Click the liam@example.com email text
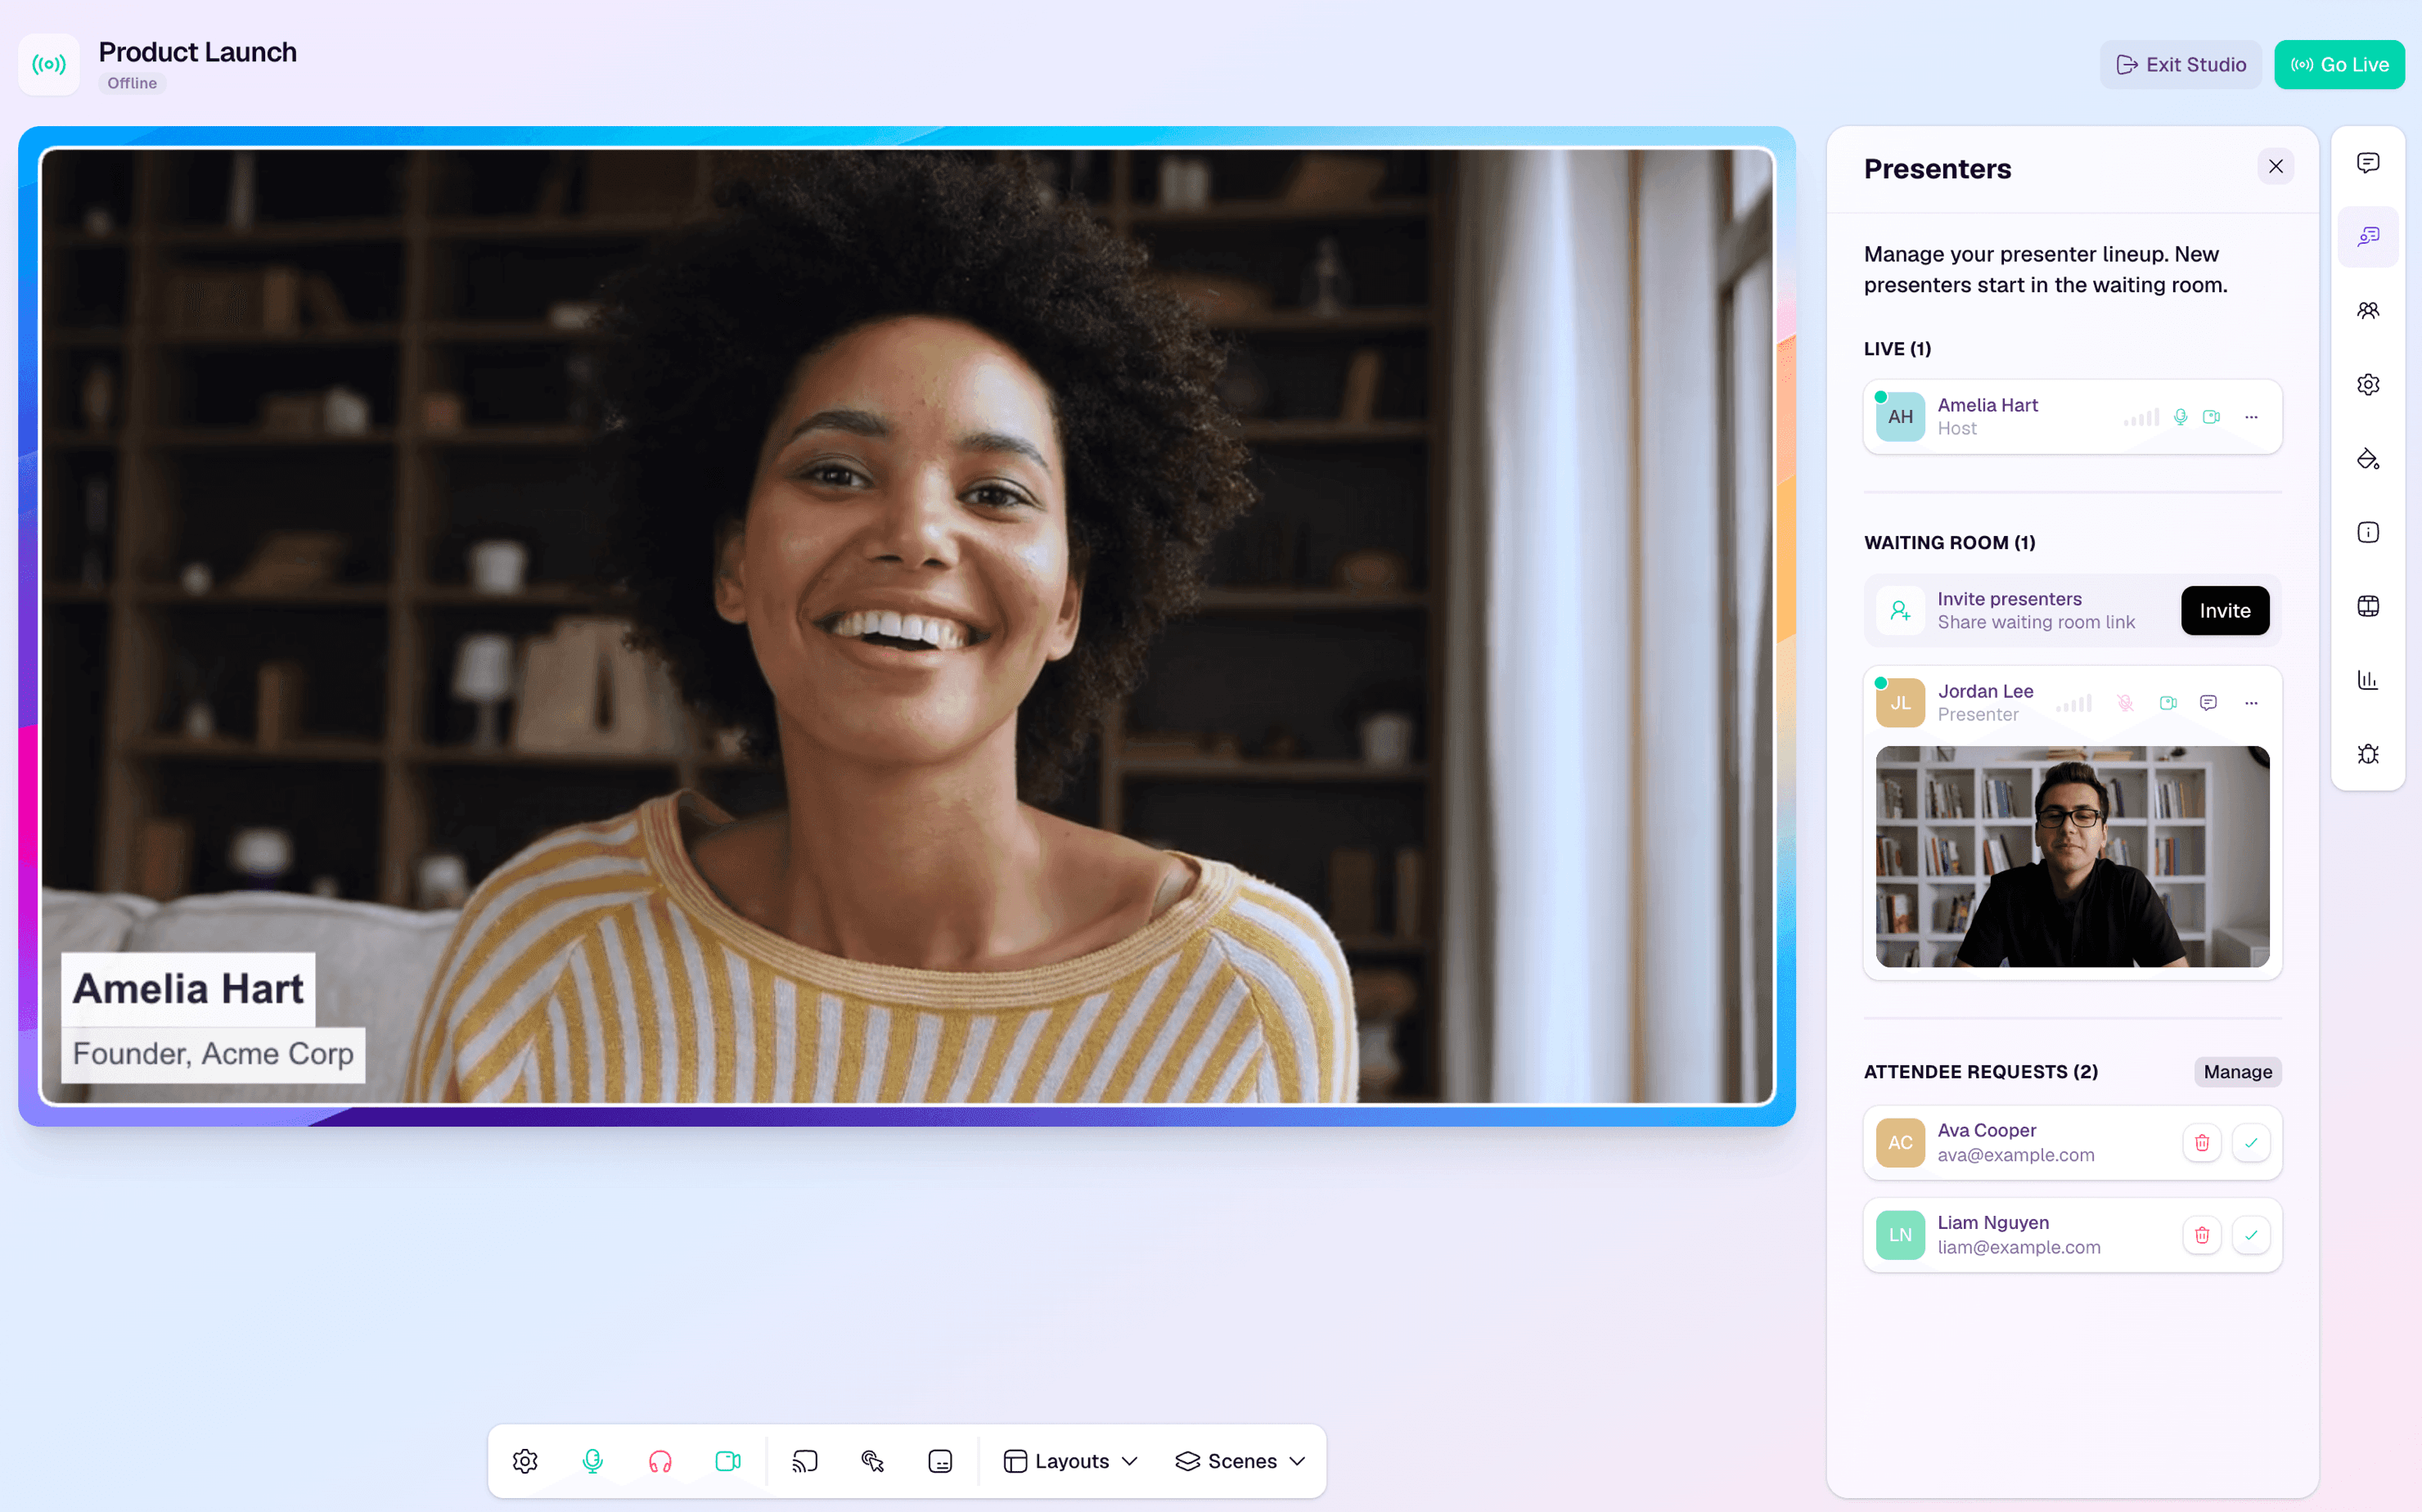The width and height of the screenshot is (2422, 1512). (x=2018, y=1247)
